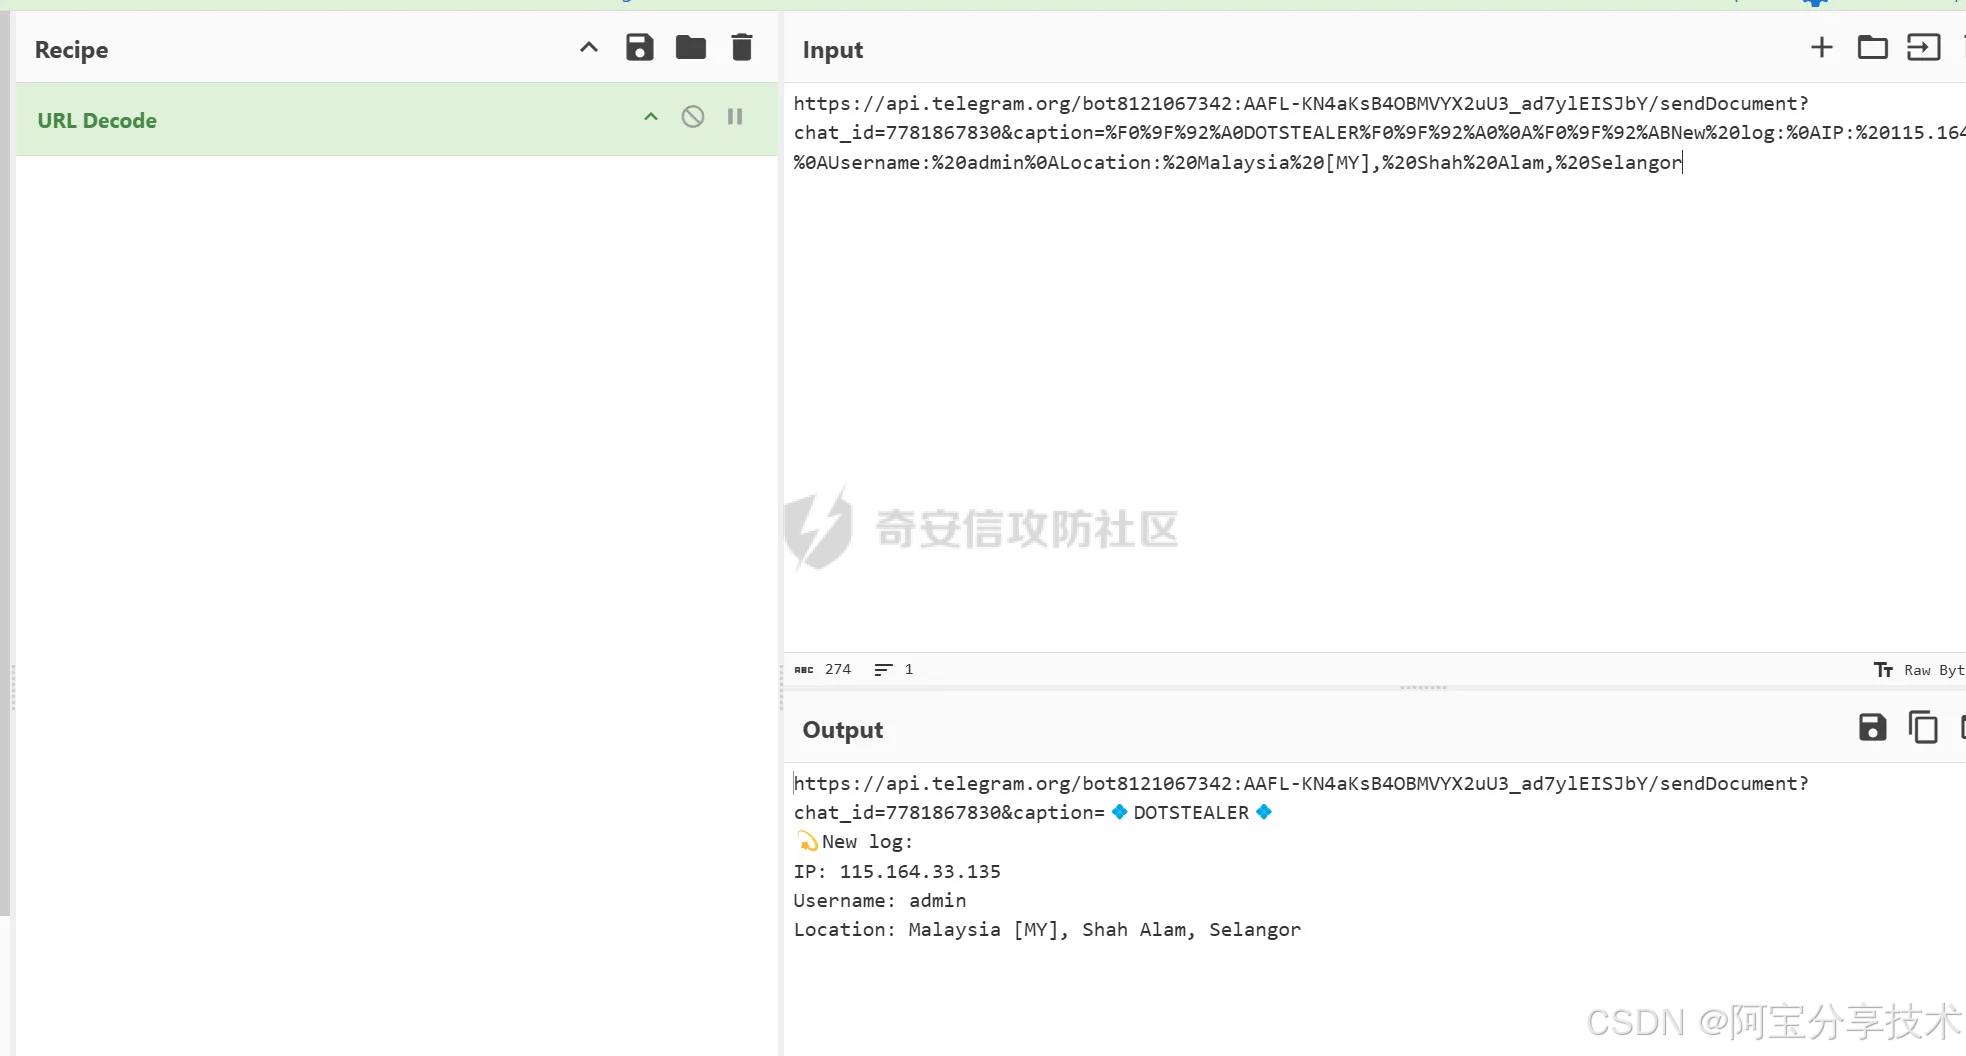Add a new input tab
The width and height of the screenshot is (1966, 1056).
[1822, 48]
